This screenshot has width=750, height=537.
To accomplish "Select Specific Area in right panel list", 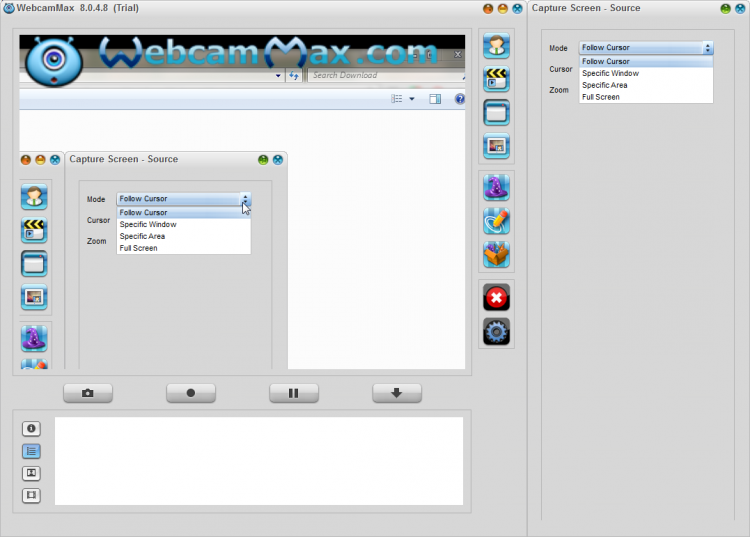I will coord(646,85).
